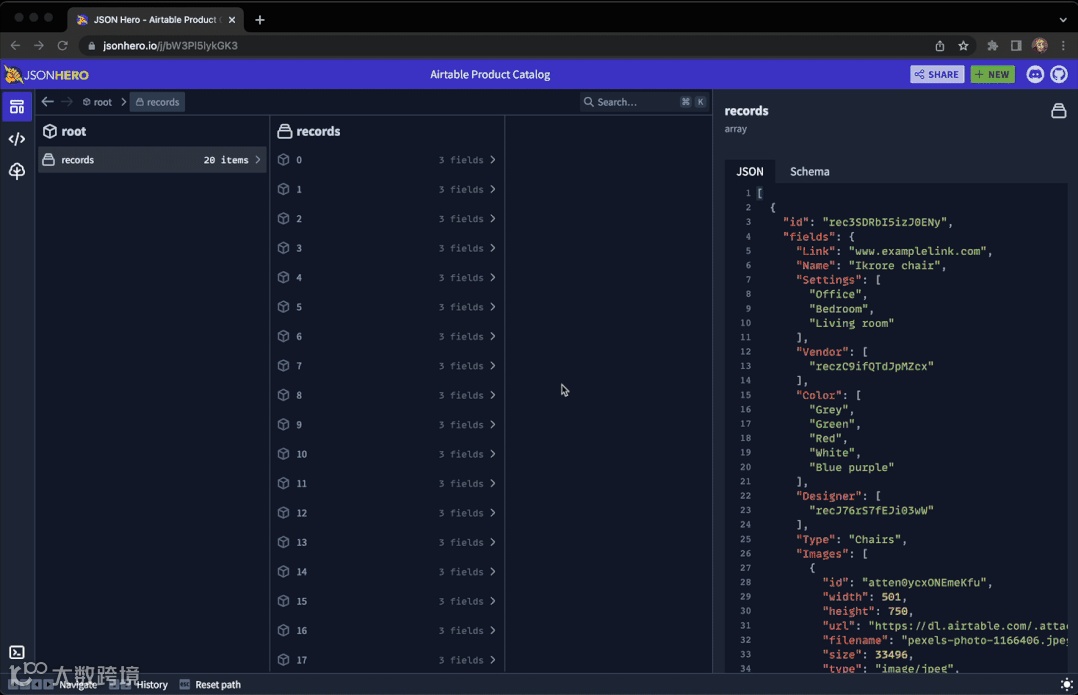Open the browser share icon
Viewport: 1078px width, 695px height.
[x=940, y=45]
